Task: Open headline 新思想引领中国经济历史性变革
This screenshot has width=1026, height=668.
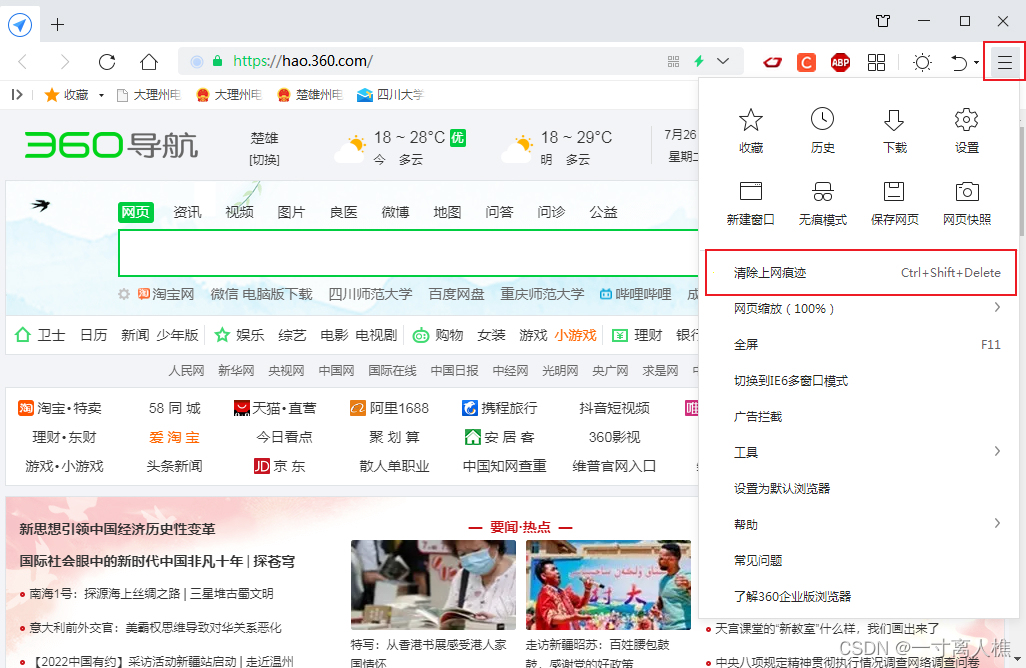Action: click(117, 529)
